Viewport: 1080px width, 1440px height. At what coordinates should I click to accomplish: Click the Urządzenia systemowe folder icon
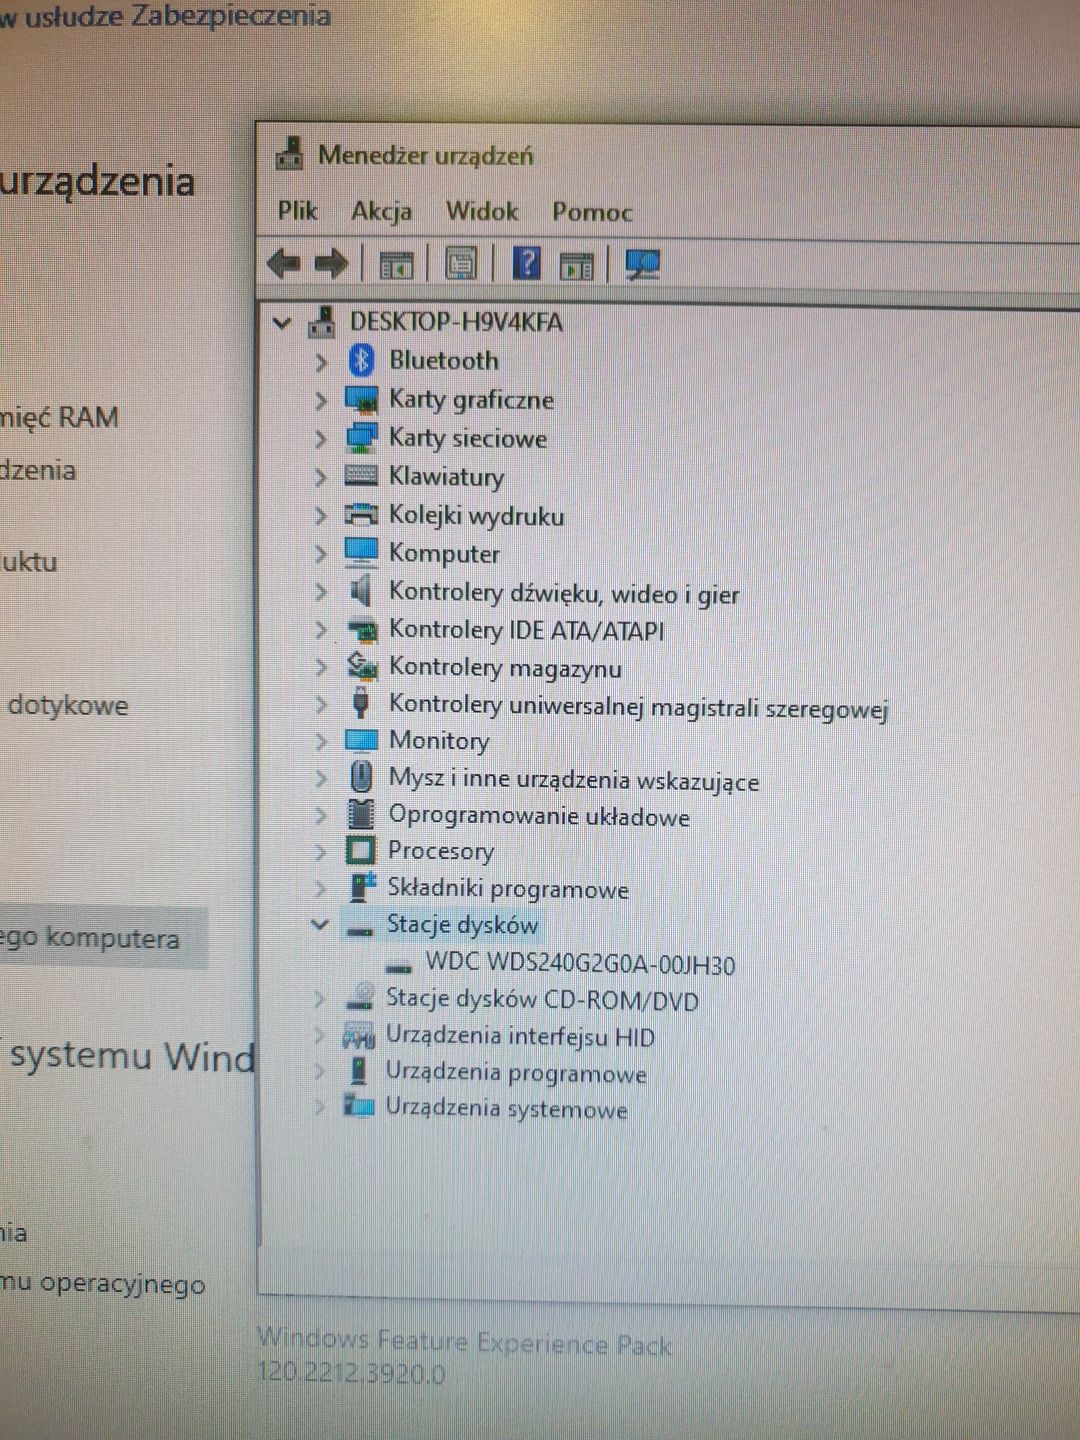pyautogui.click(x=358, y=1106)
